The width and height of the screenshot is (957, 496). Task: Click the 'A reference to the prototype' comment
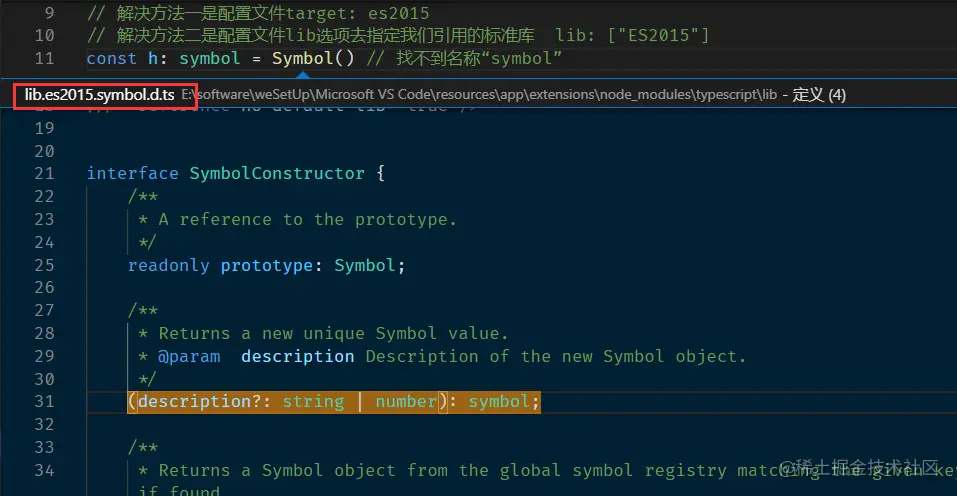307,219
